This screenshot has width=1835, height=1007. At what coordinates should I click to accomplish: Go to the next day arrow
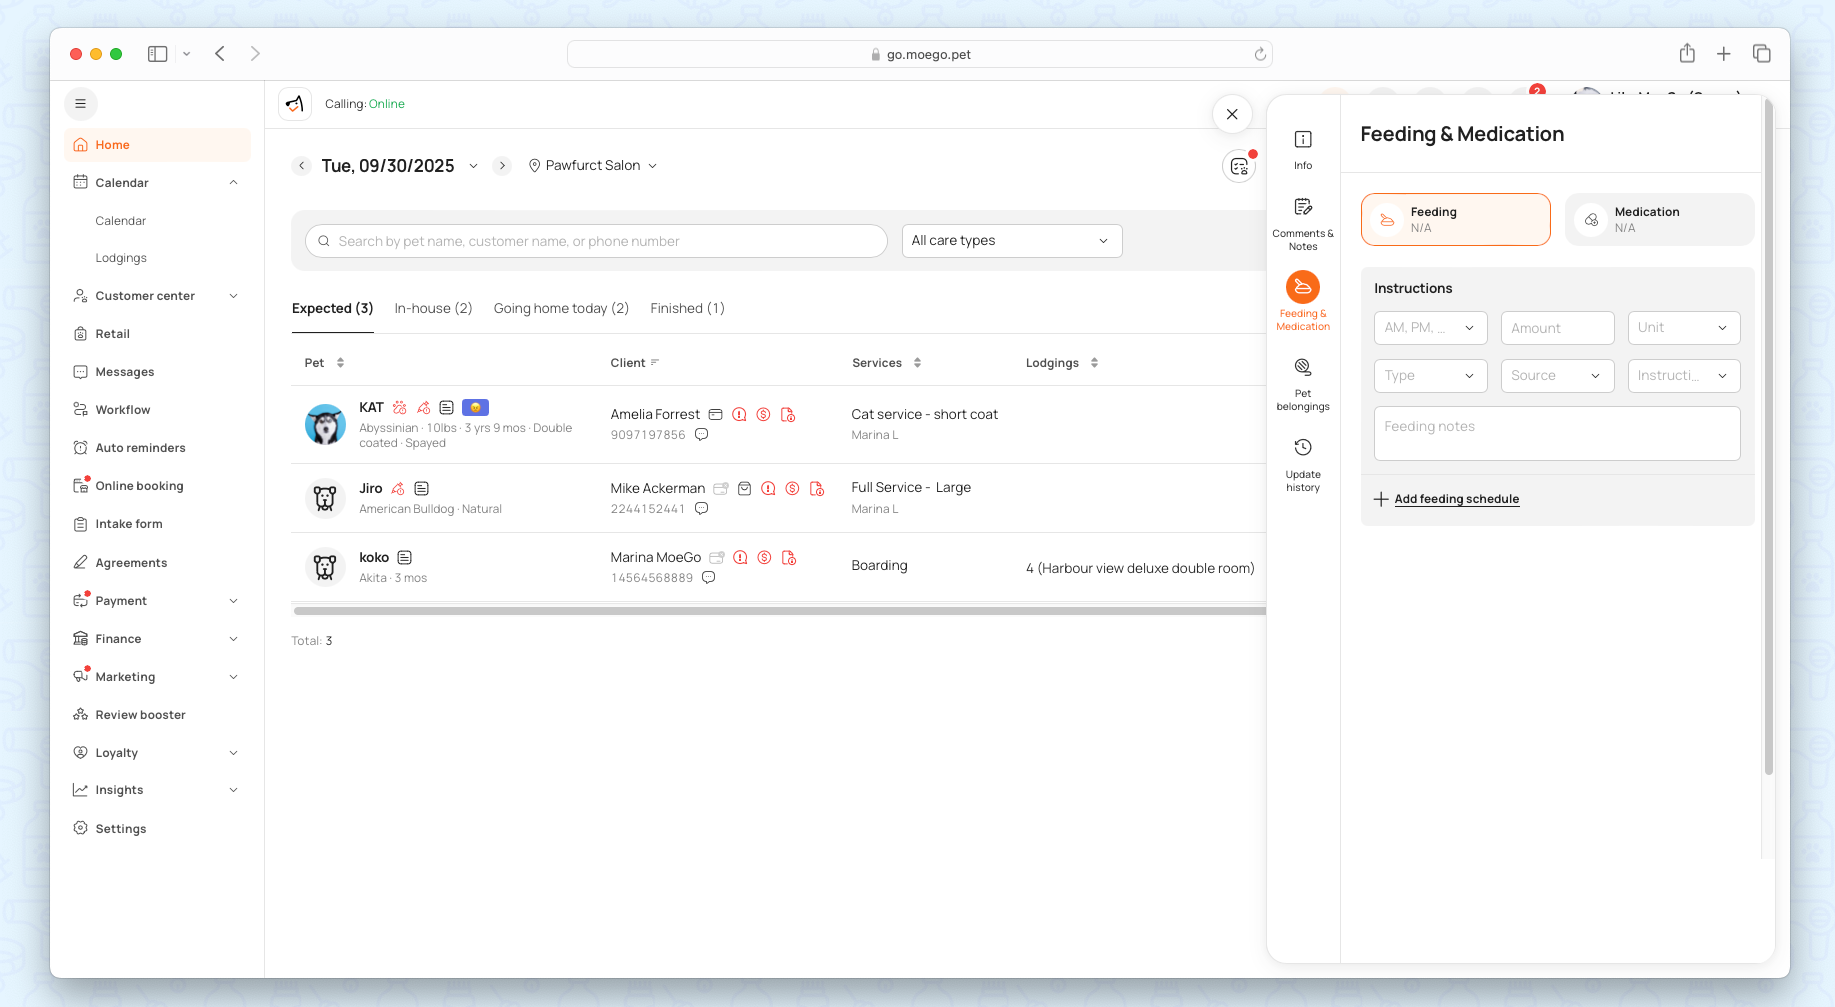click(x=502, y=166)
